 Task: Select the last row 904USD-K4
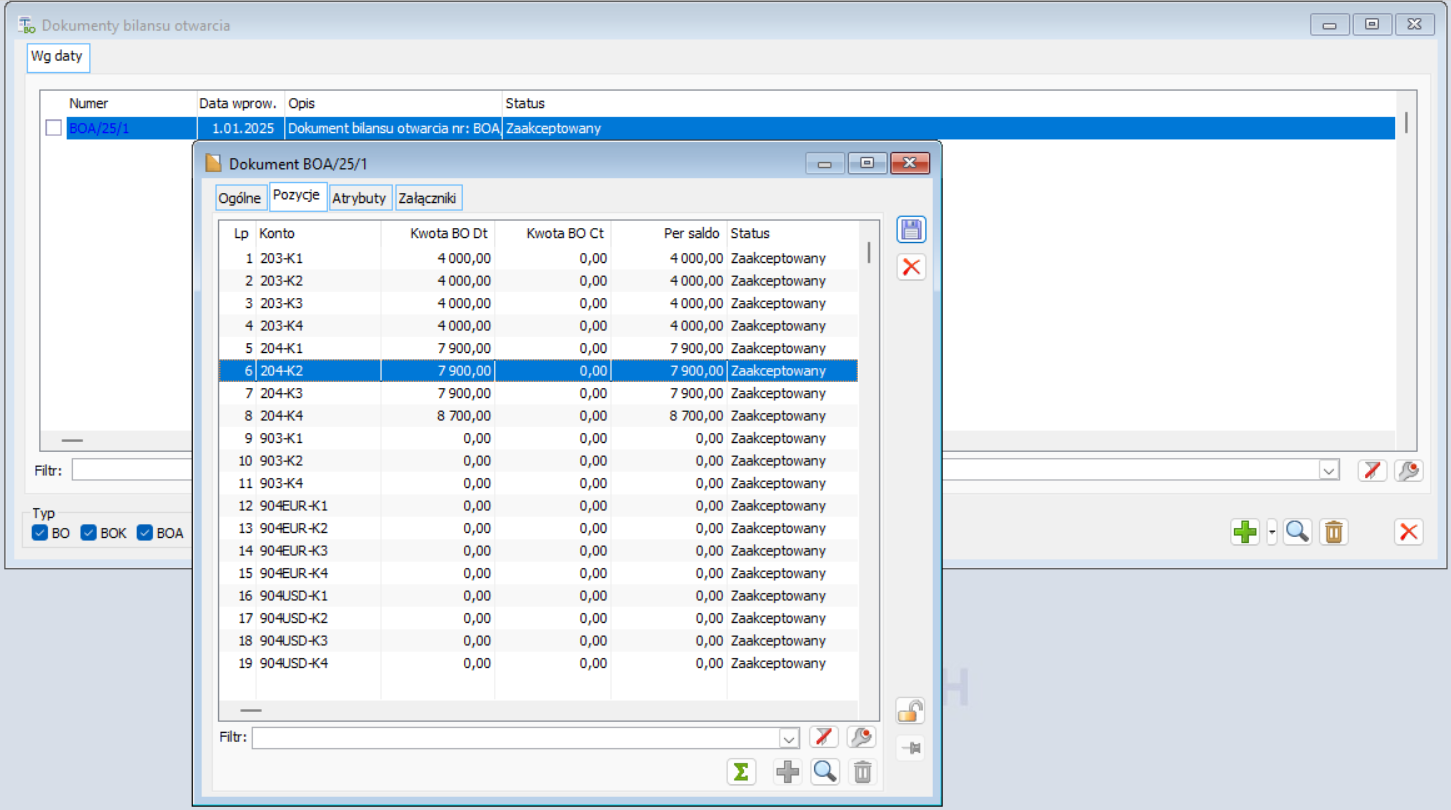(538, 663)
